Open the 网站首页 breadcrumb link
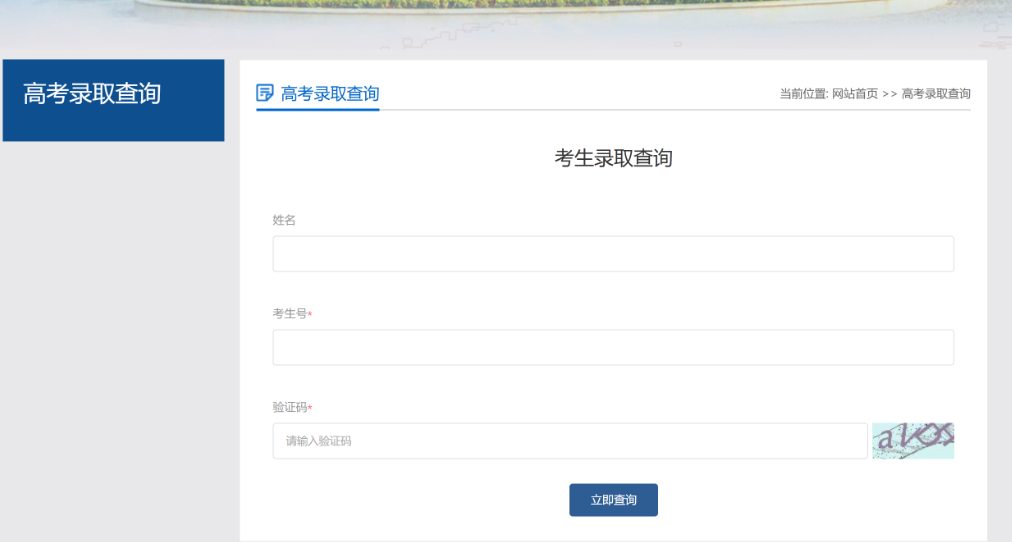This screenshot has width=1012, height=542. pos(855,94)
